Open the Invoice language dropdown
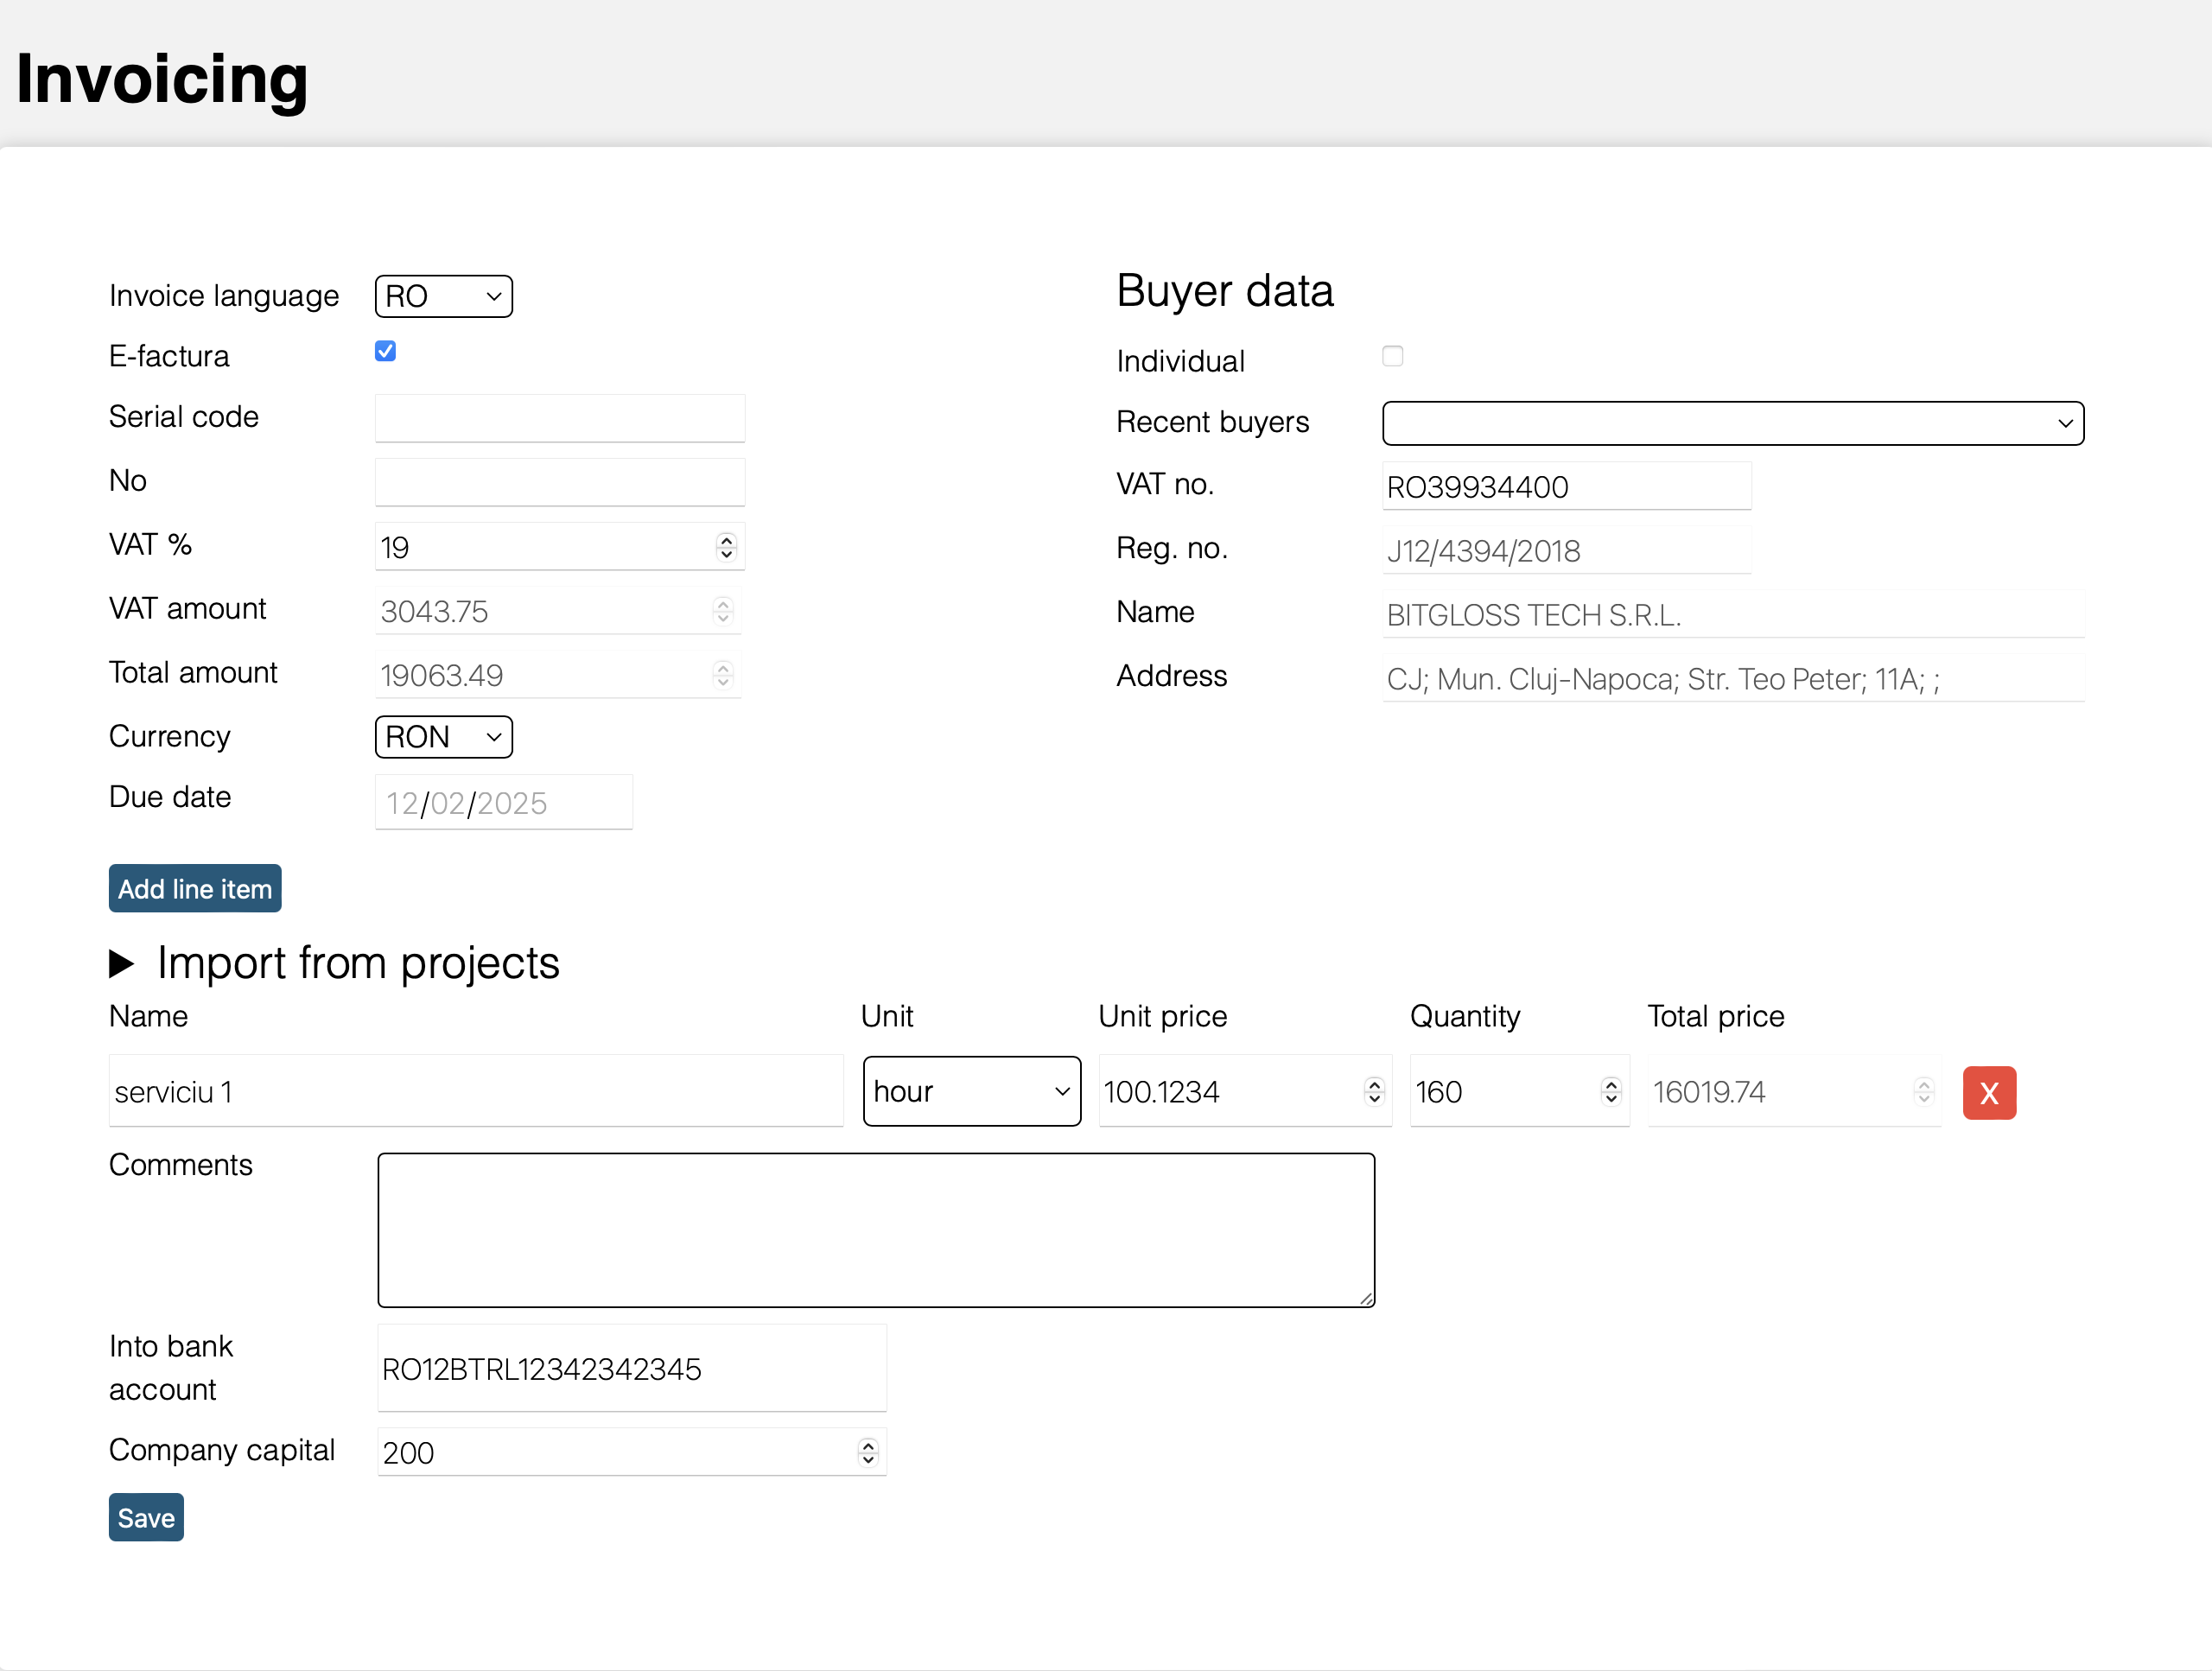The width and height of the screenshot is (2212, 1671). 443,296
